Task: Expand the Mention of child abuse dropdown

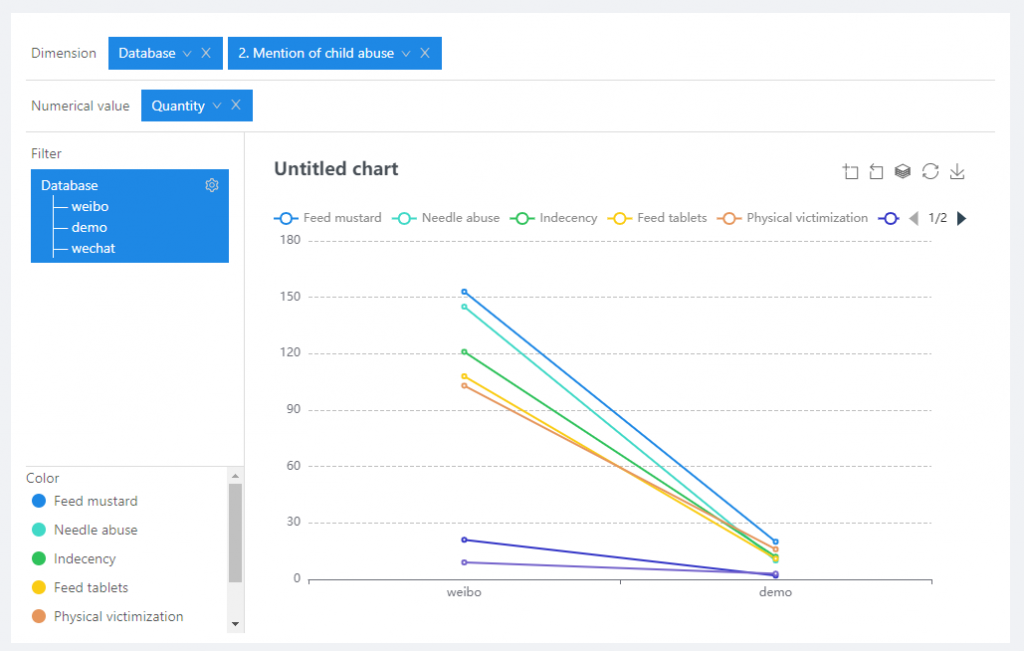Action: [406, 53]
